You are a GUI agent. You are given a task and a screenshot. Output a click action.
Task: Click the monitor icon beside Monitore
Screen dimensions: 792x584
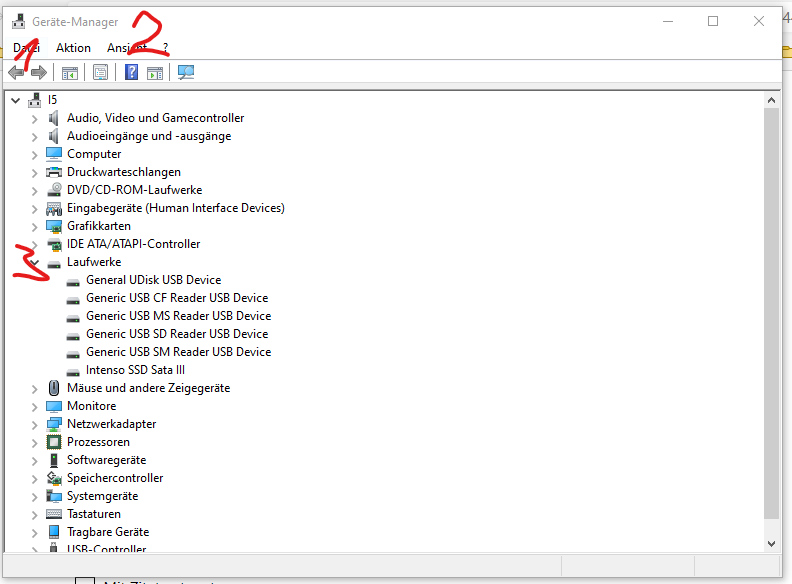click(x=54, y=406)
